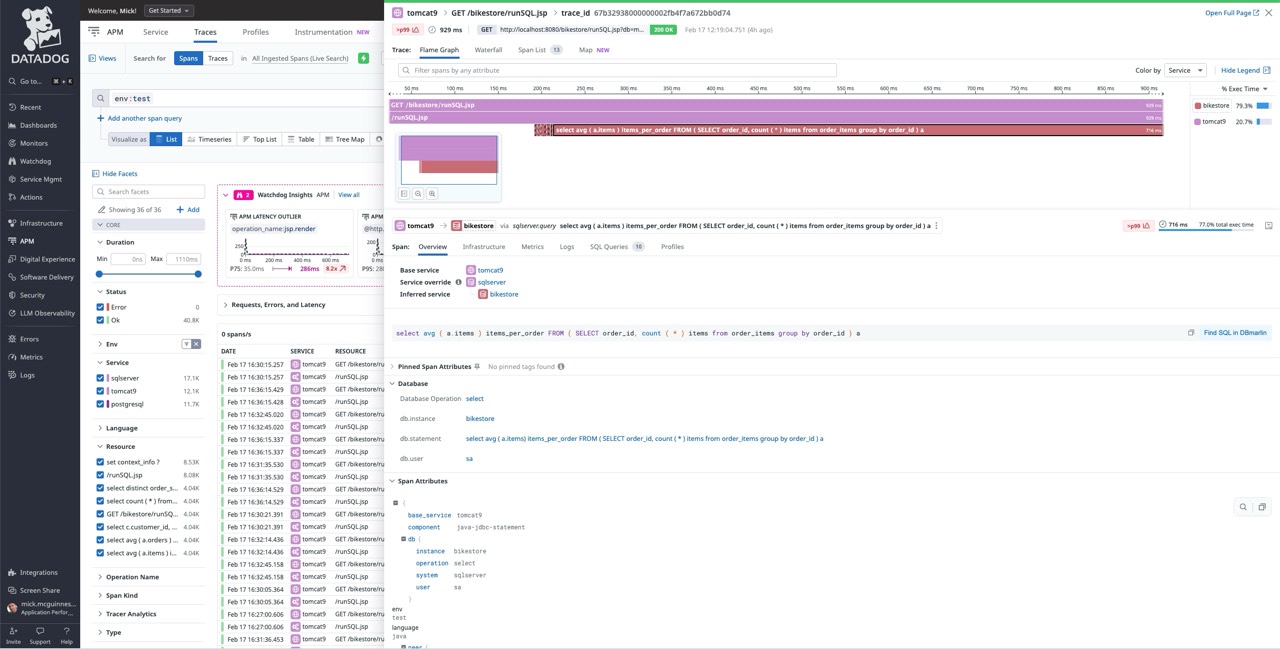Search within span attributes
This screenshot has width=1280, height=649.
[x=1243, y=507]
